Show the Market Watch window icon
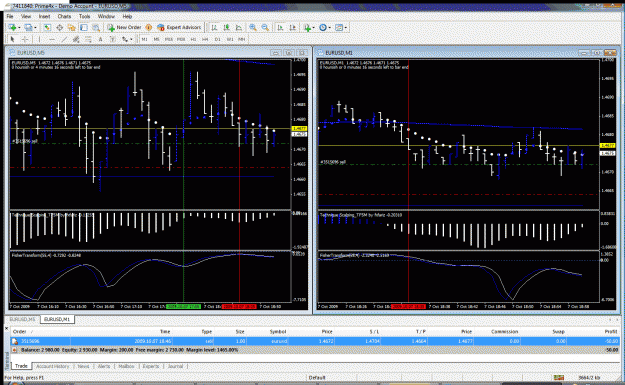625x385 pixels. (x=47, y=28)
